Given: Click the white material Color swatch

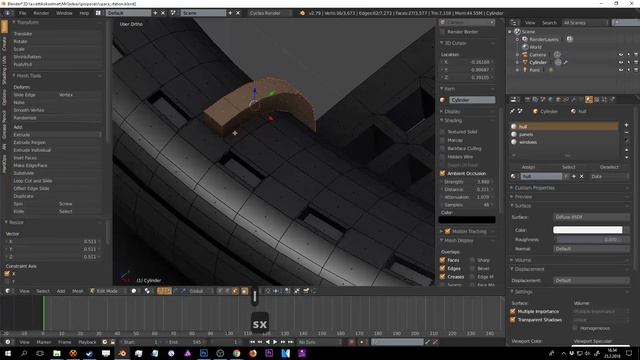Looking at the screenshot, I should 587,230.
